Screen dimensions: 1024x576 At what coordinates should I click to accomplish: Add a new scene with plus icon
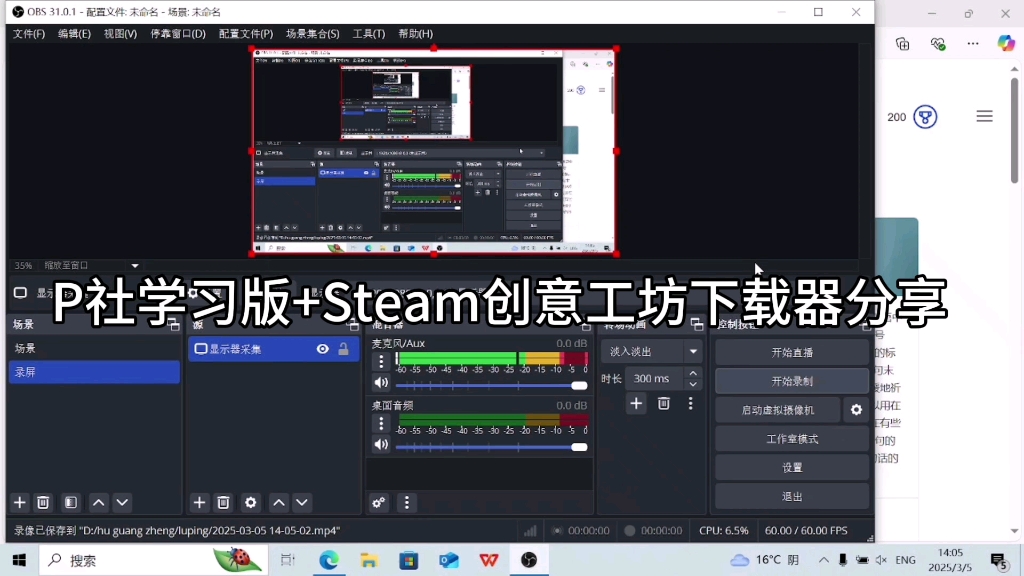coord(20,502)
